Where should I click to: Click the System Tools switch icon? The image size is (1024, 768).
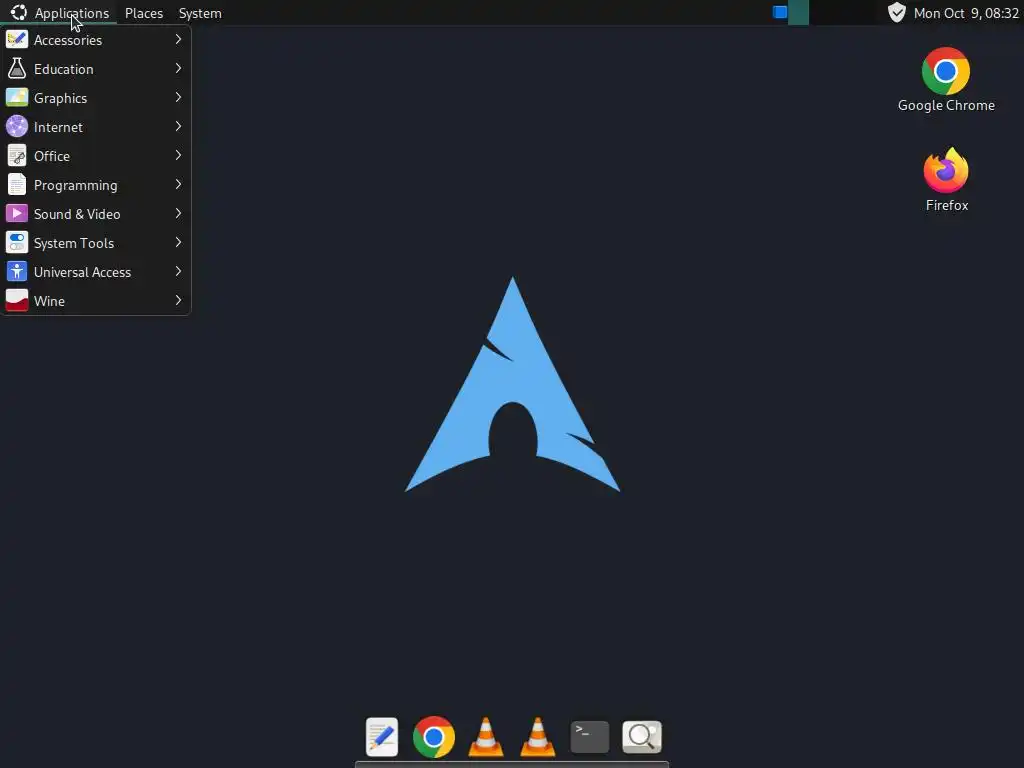[17, 243]
